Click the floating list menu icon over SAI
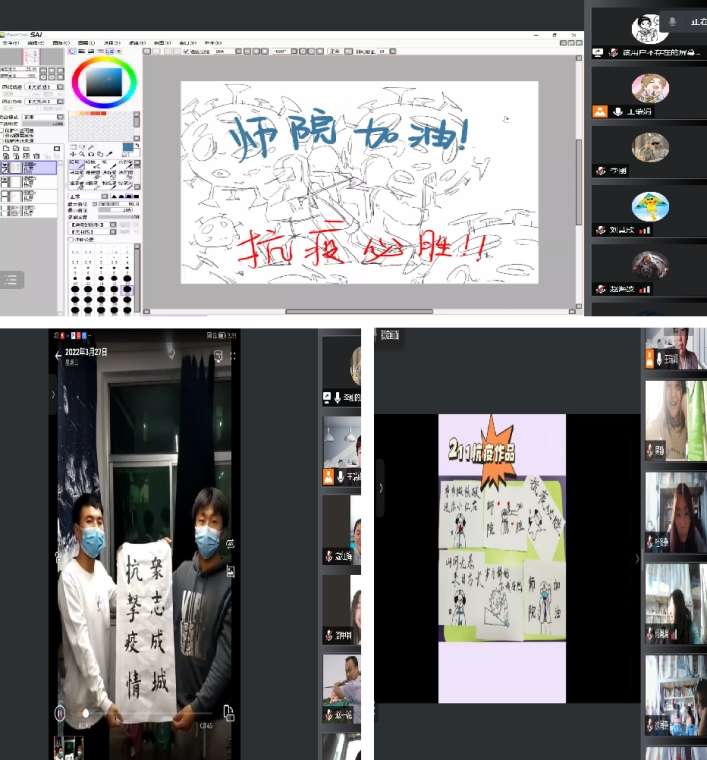The image size is (707, 760). point(12,280)
